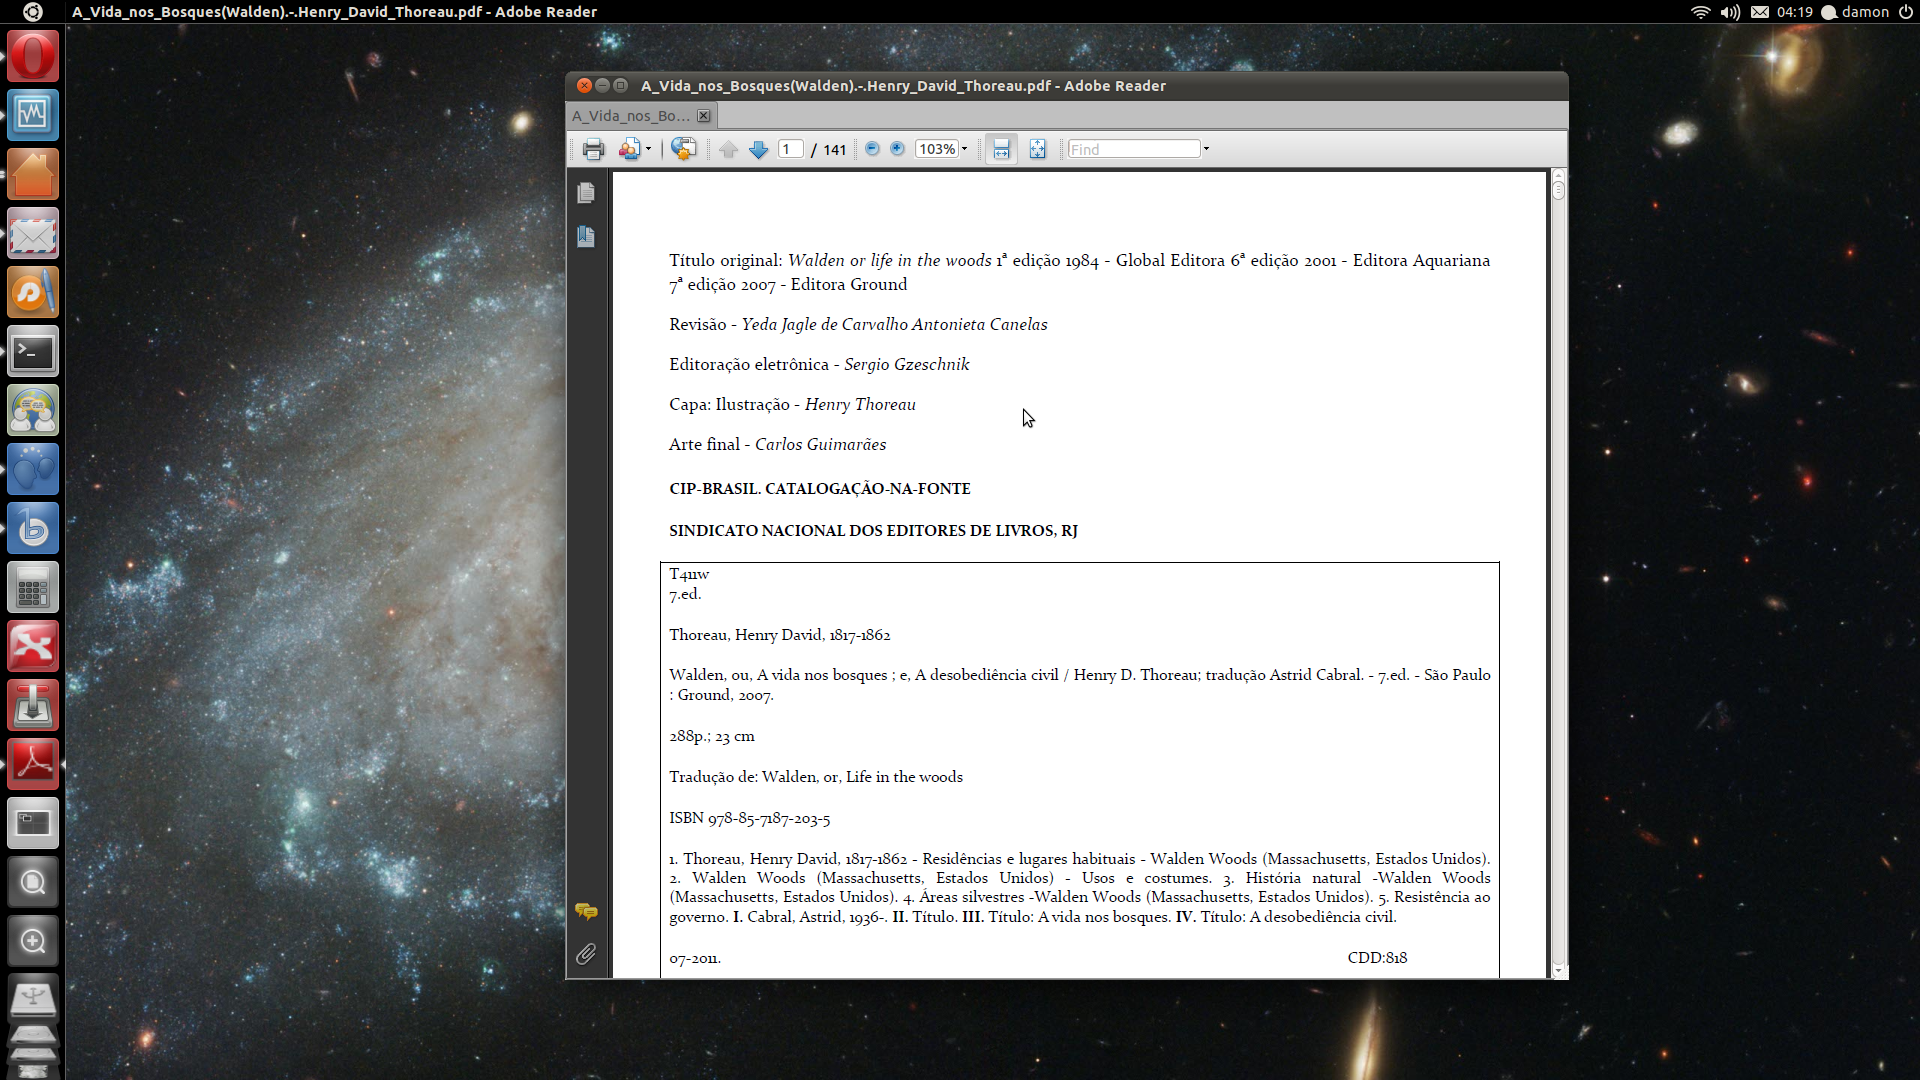Toggle Fit Width page view
The image size is (1920, 1080).
[1001, 148]
